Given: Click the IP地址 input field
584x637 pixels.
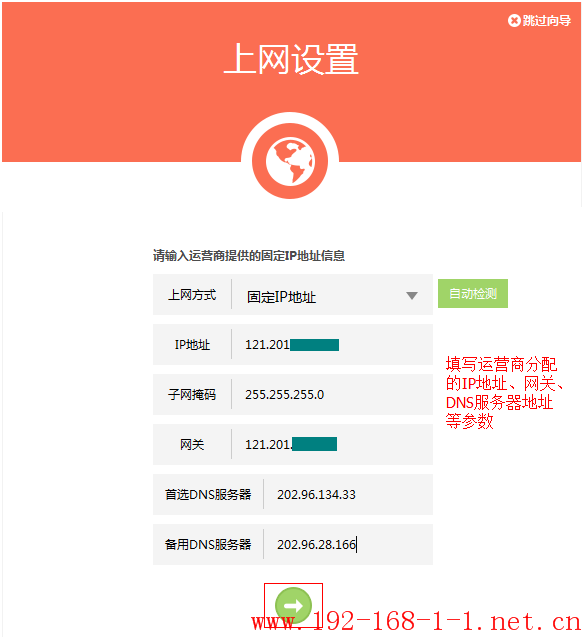Looking at the screenshot, I should [x=332, y=344].
